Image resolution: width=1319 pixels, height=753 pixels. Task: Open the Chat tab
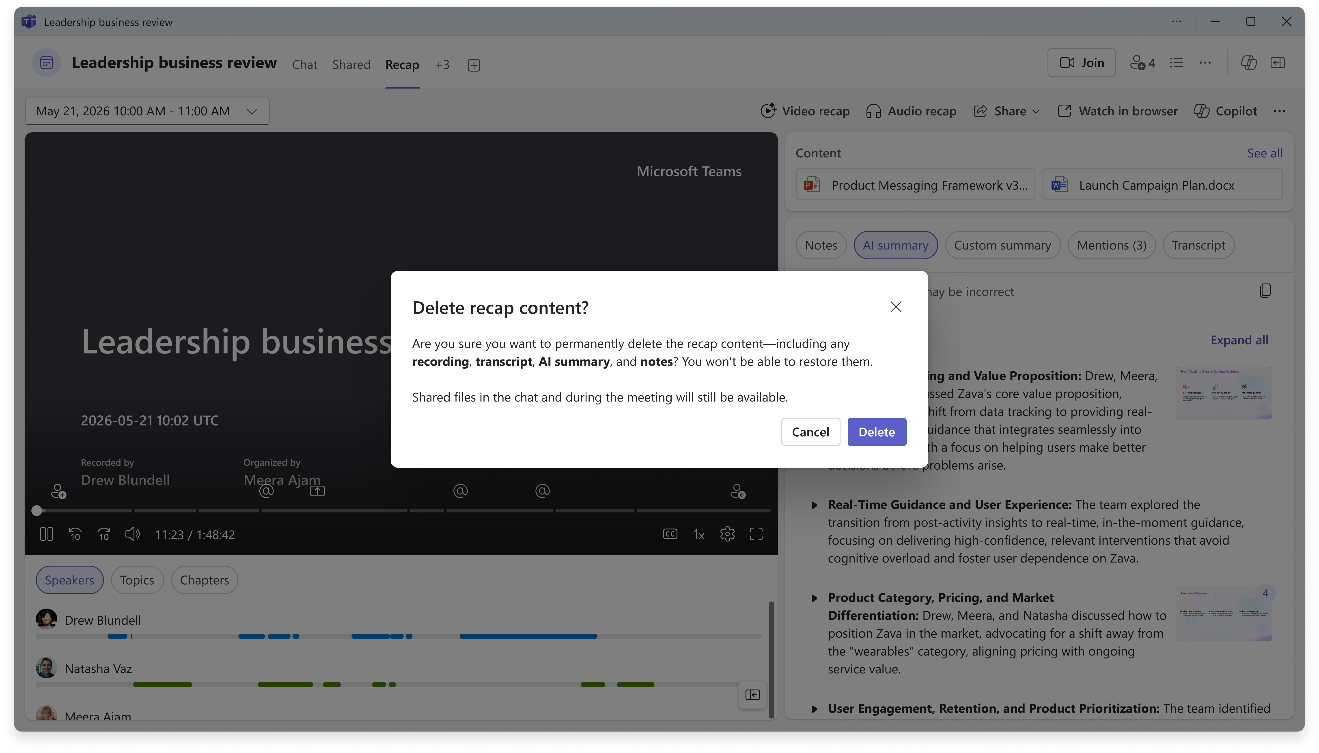[305, 64]
